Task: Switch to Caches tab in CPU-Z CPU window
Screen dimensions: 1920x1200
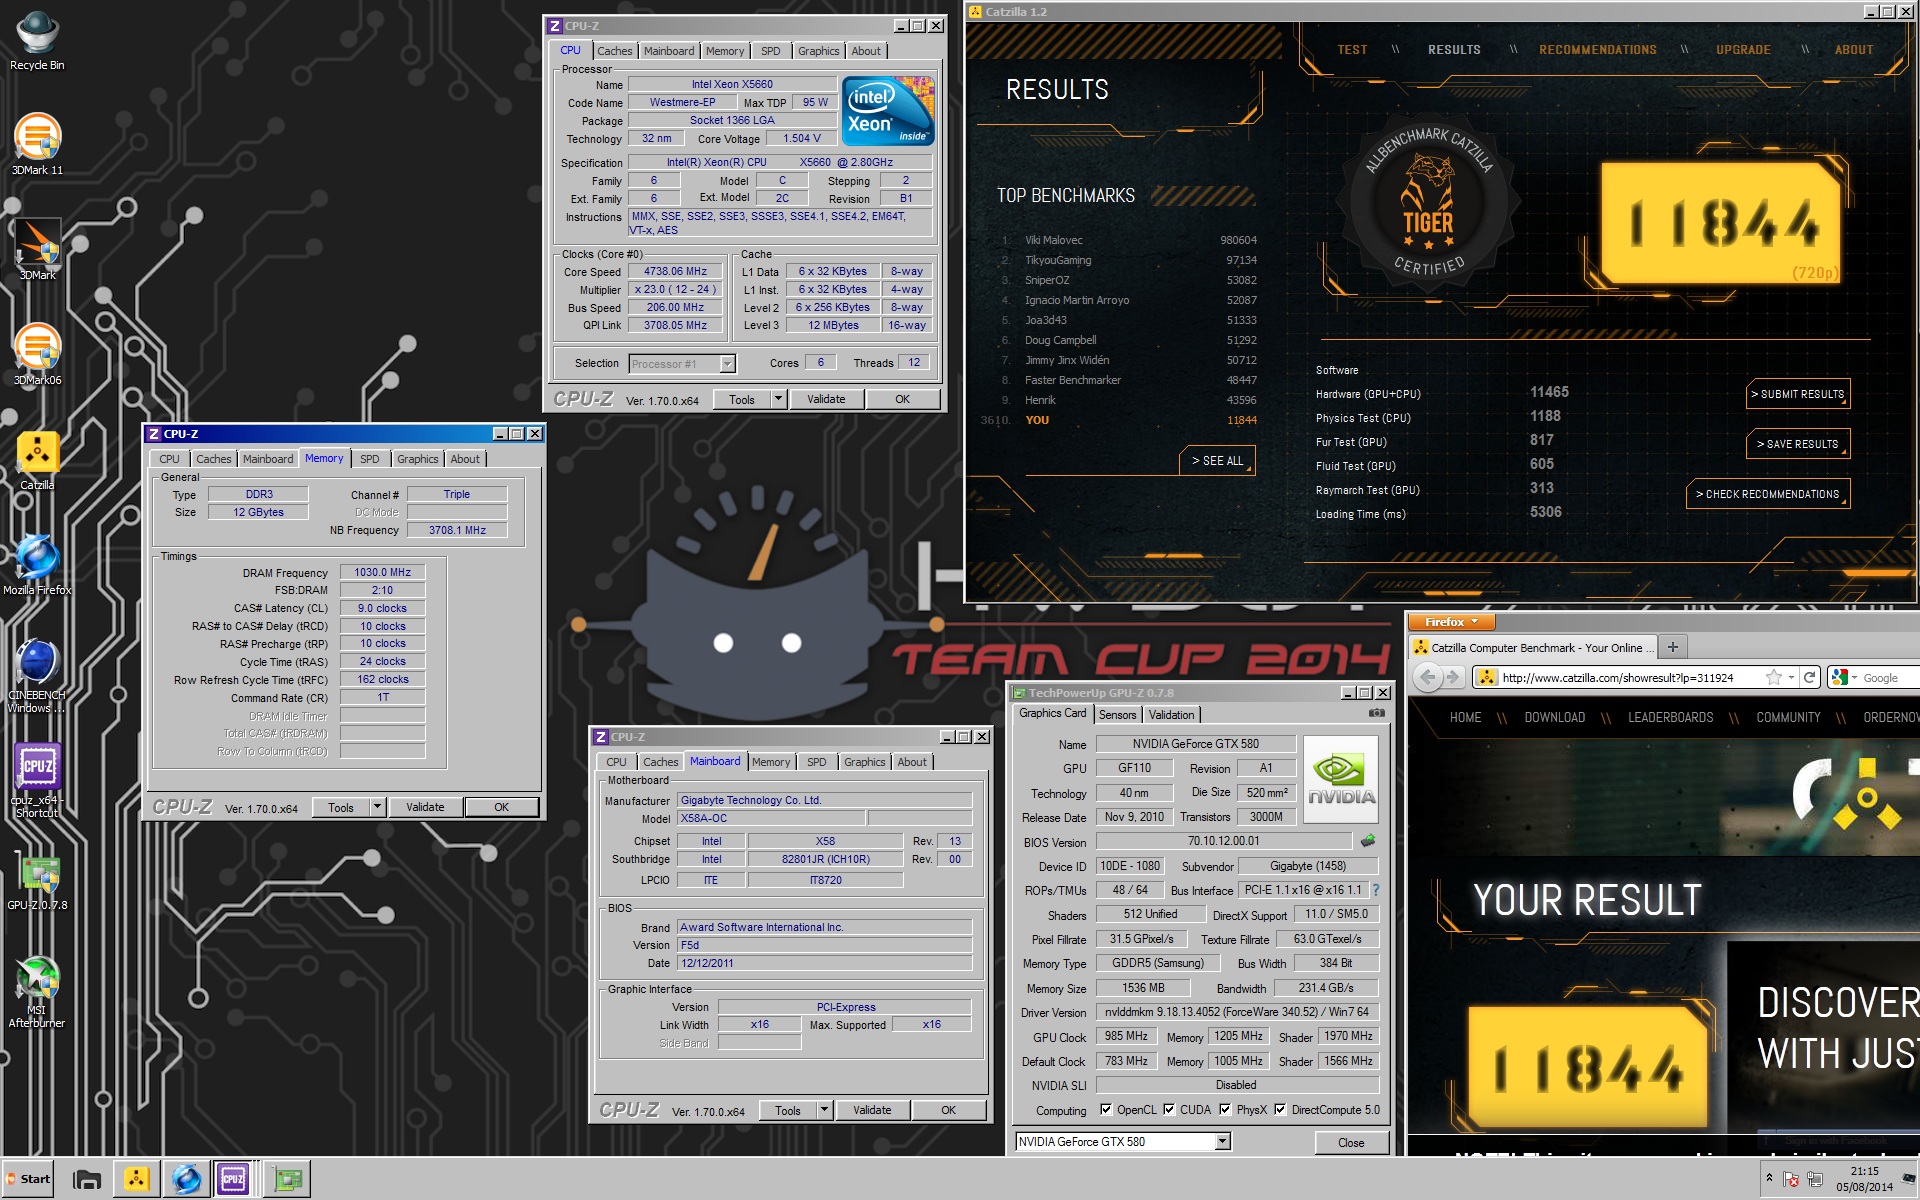Action: click(x=614, y=51)
